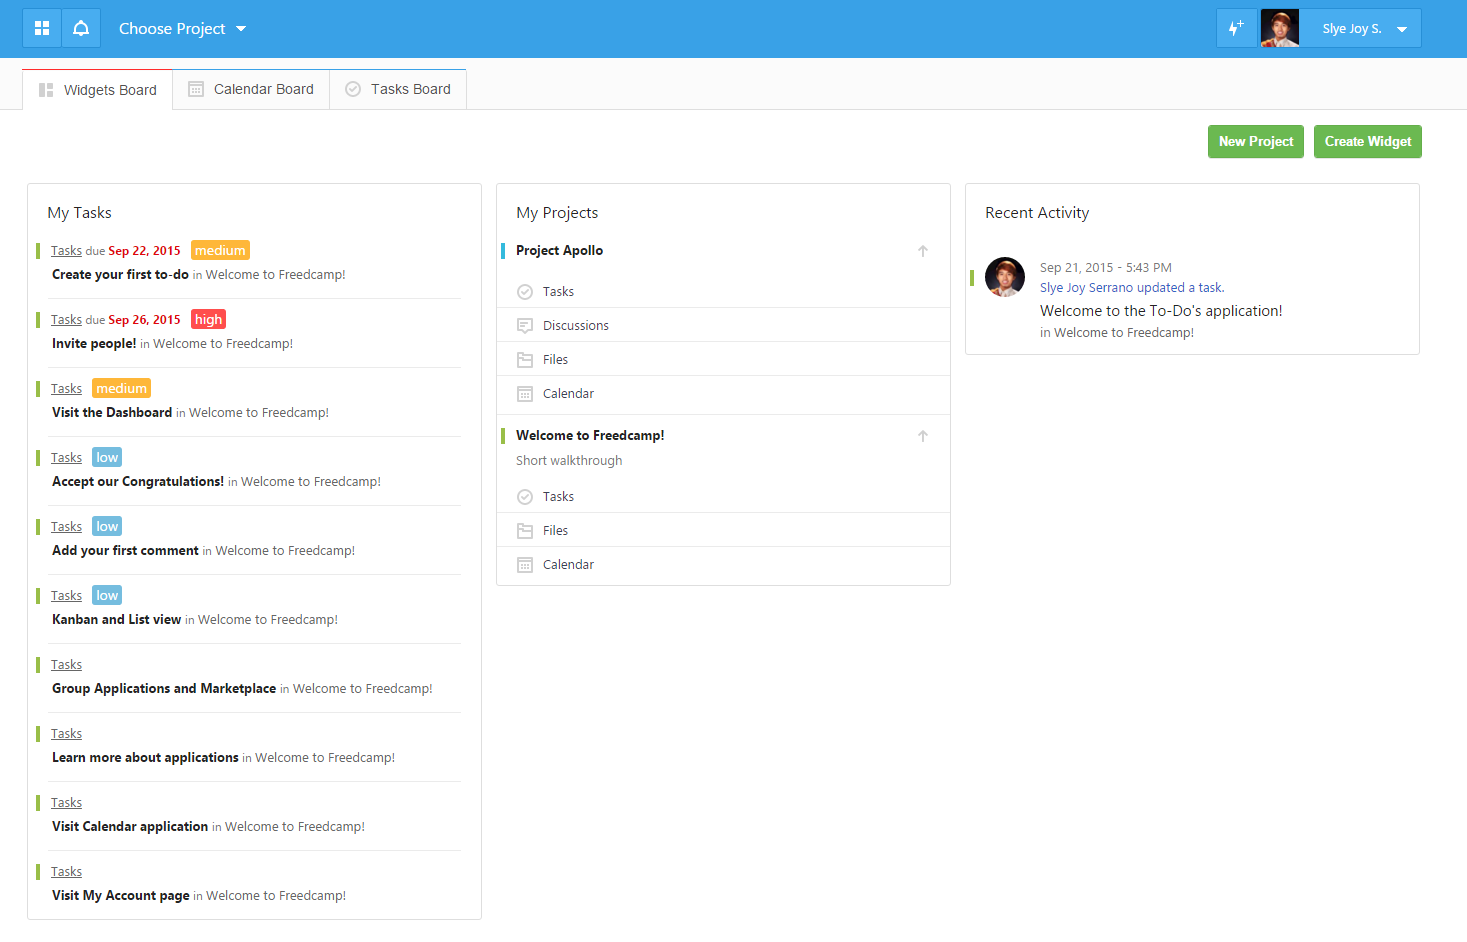Click Tasks link above 'Invite people!'
Image resolution: width=1467 pixels, height=942 pixels.
click(66, 320)
